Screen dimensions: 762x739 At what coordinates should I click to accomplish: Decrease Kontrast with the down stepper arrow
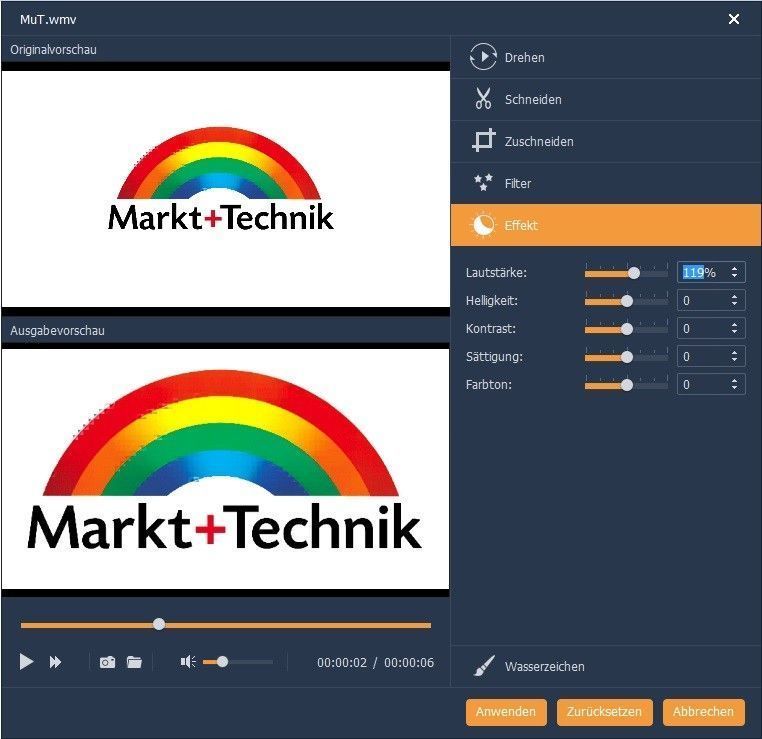(x=734, y=333)
